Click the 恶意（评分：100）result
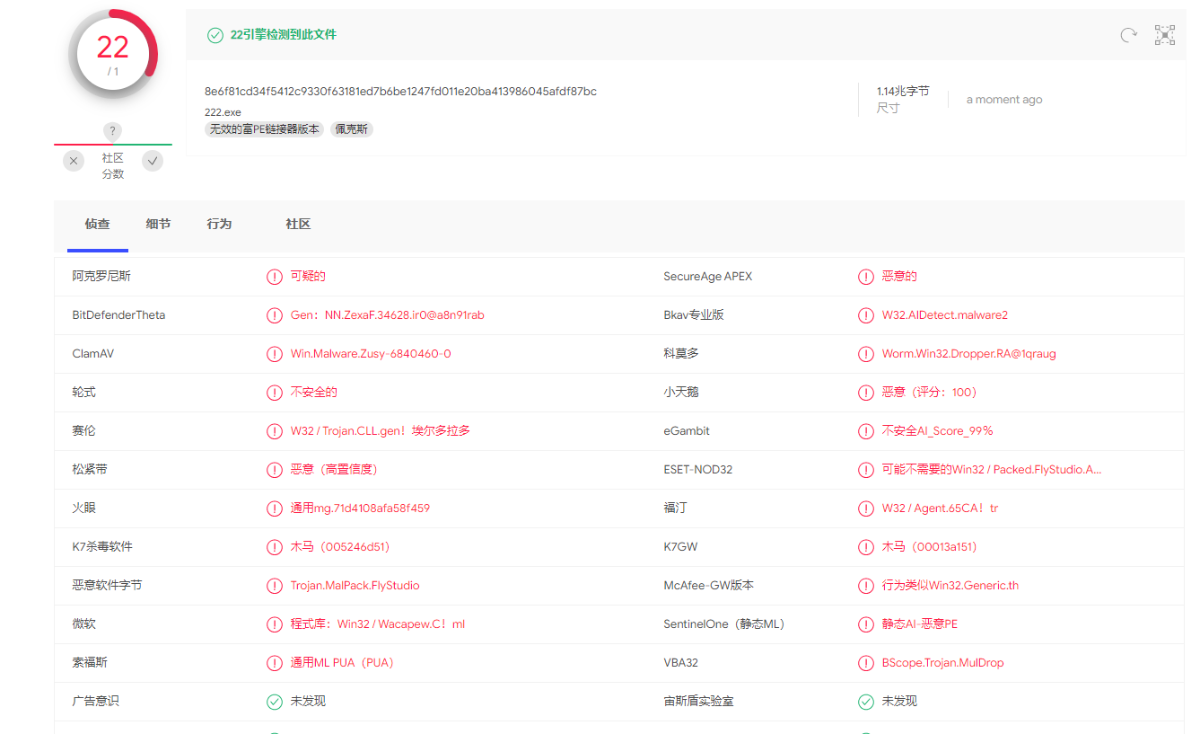 [930, 393]
